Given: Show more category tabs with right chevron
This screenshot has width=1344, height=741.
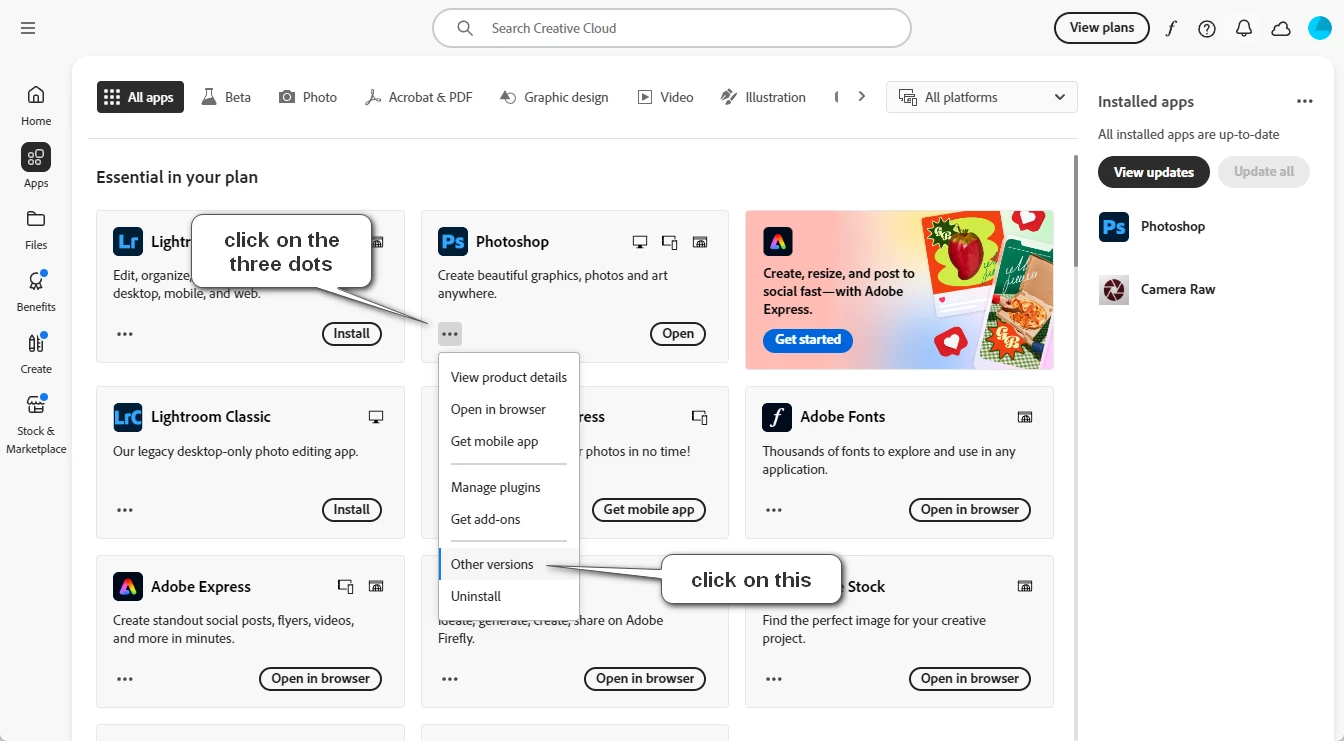Looking at the screenshot, I should point(862,97).
